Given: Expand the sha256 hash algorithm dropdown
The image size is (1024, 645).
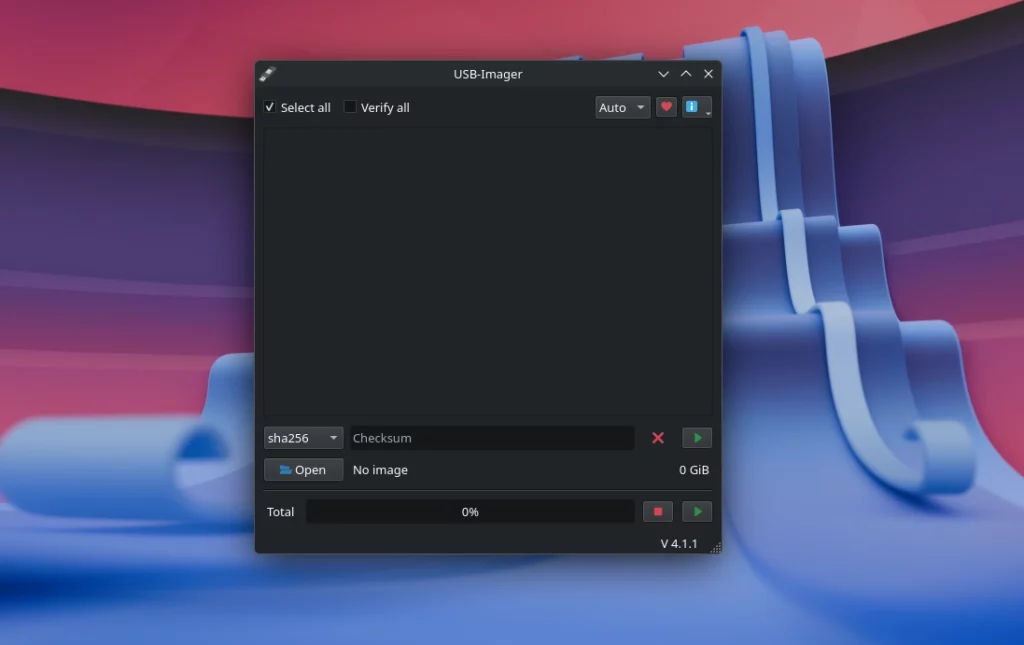Looking at the screenshot, I should tap(303, 438).
